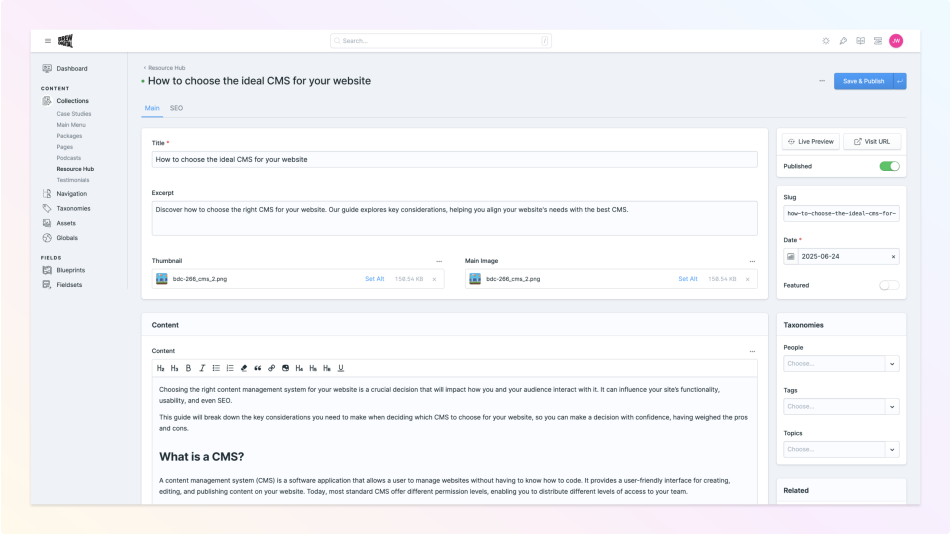Open the documentation book icon
The image size is (950, 534).
[x=860, y=41]
